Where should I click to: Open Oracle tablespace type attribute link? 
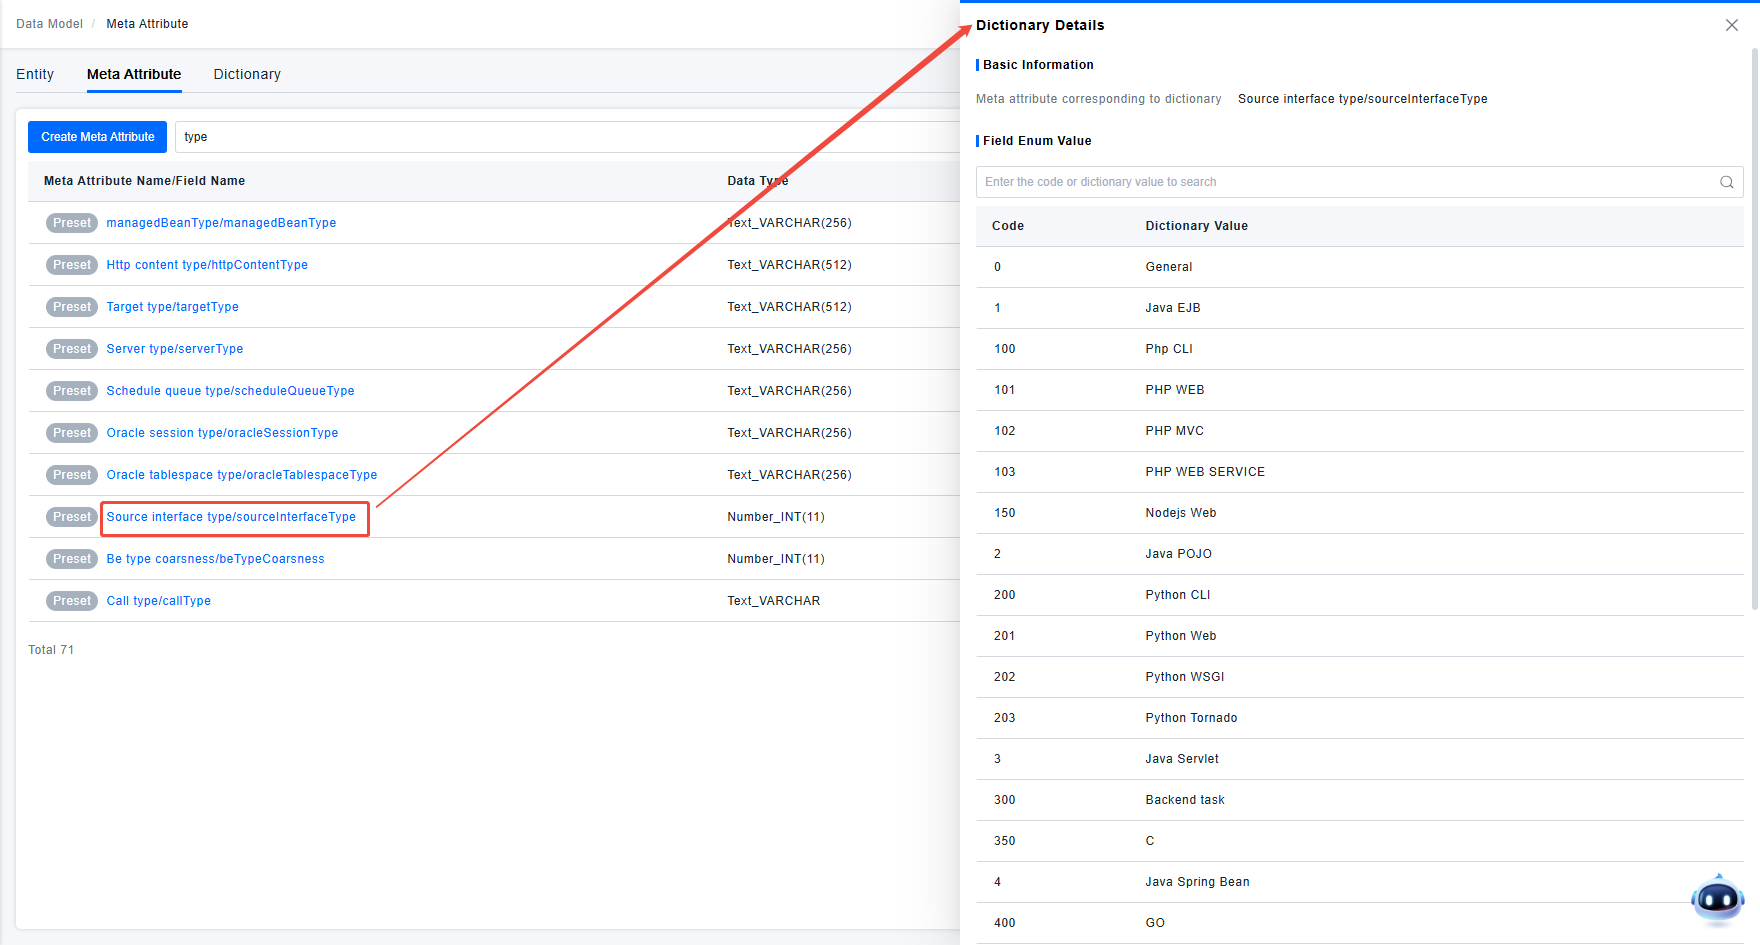(x=242, y=475)
